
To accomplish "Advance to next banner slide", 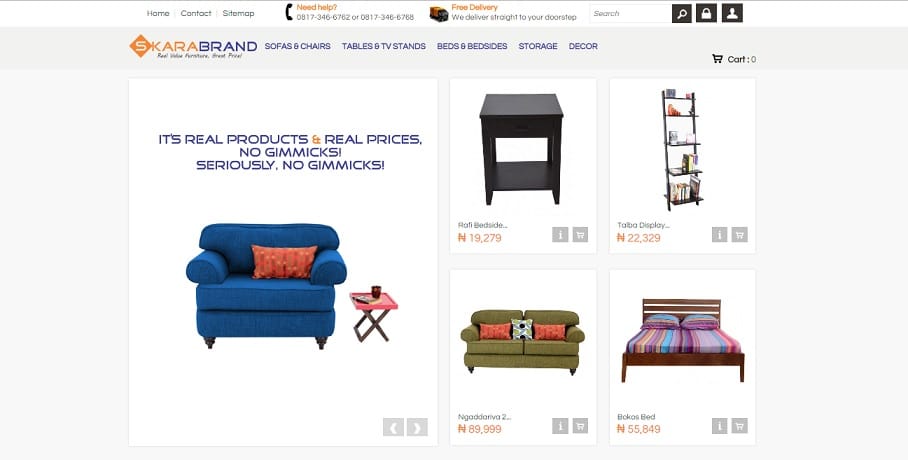I will [417, 427].
